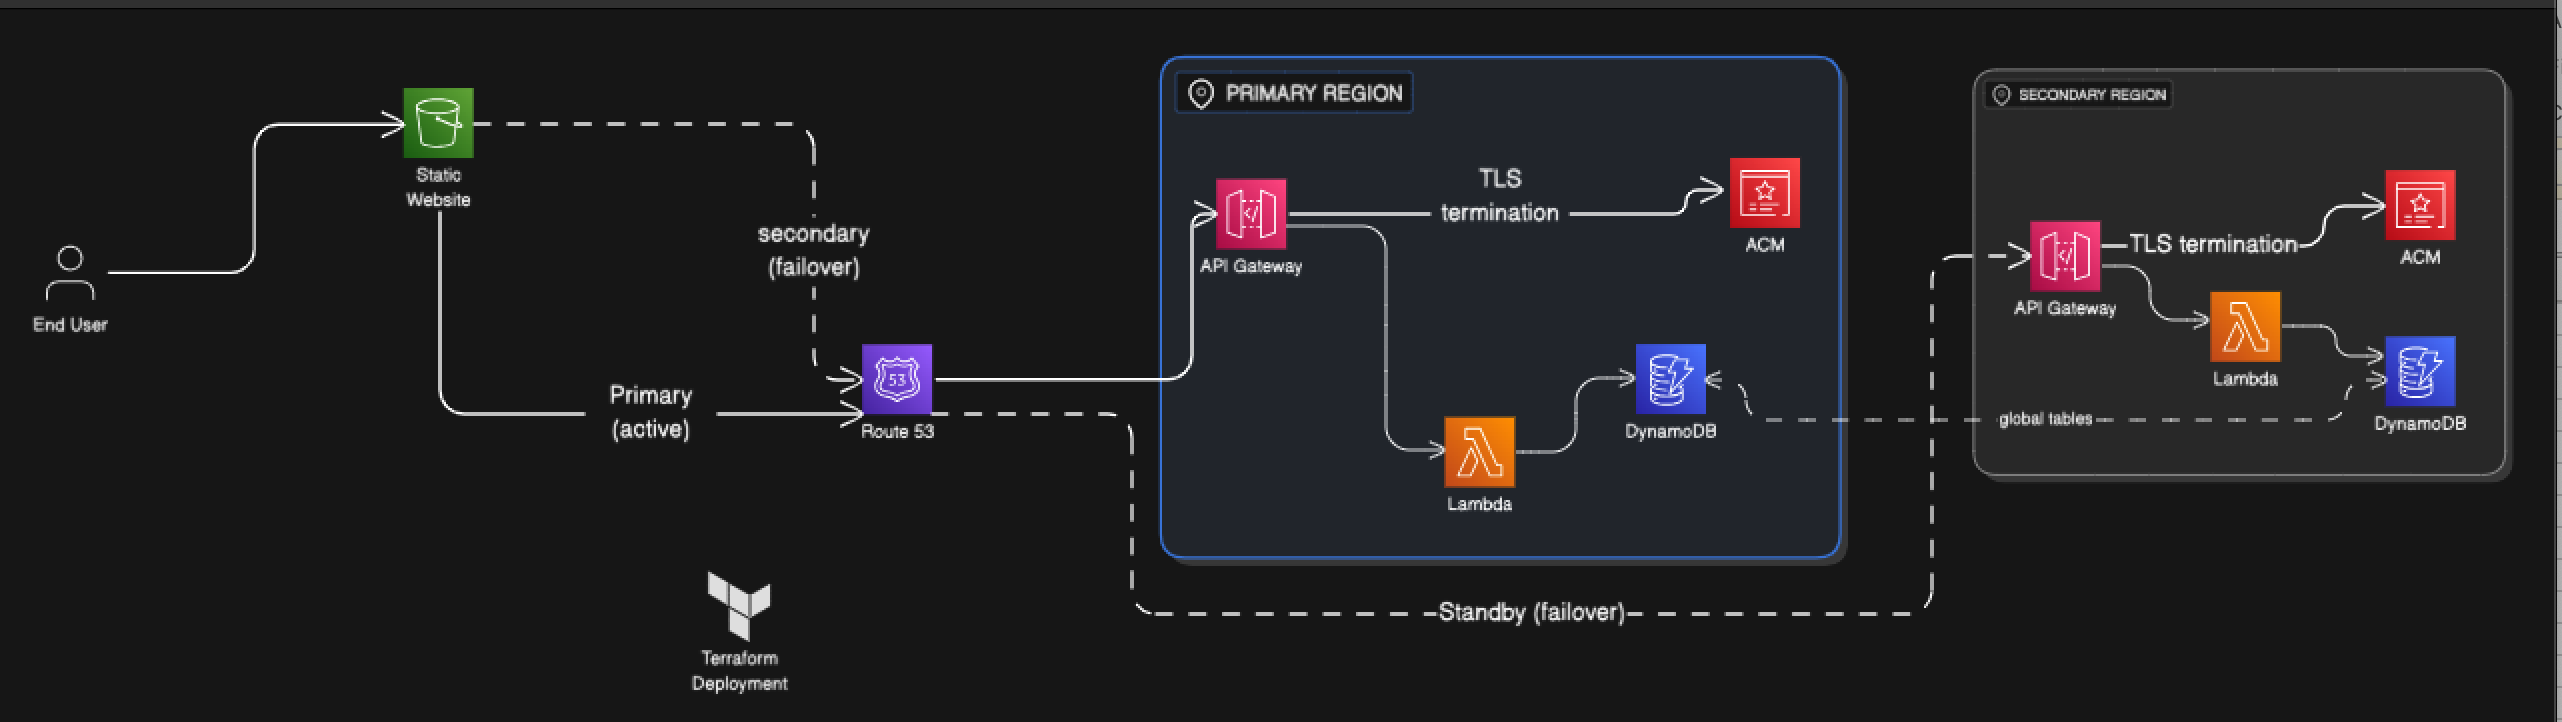Viewport: 2562px width, 722px height.
Task: Select 'API Gateway' caption in Primary Region
Action: pyautogui.click(x=1251, y=266)
